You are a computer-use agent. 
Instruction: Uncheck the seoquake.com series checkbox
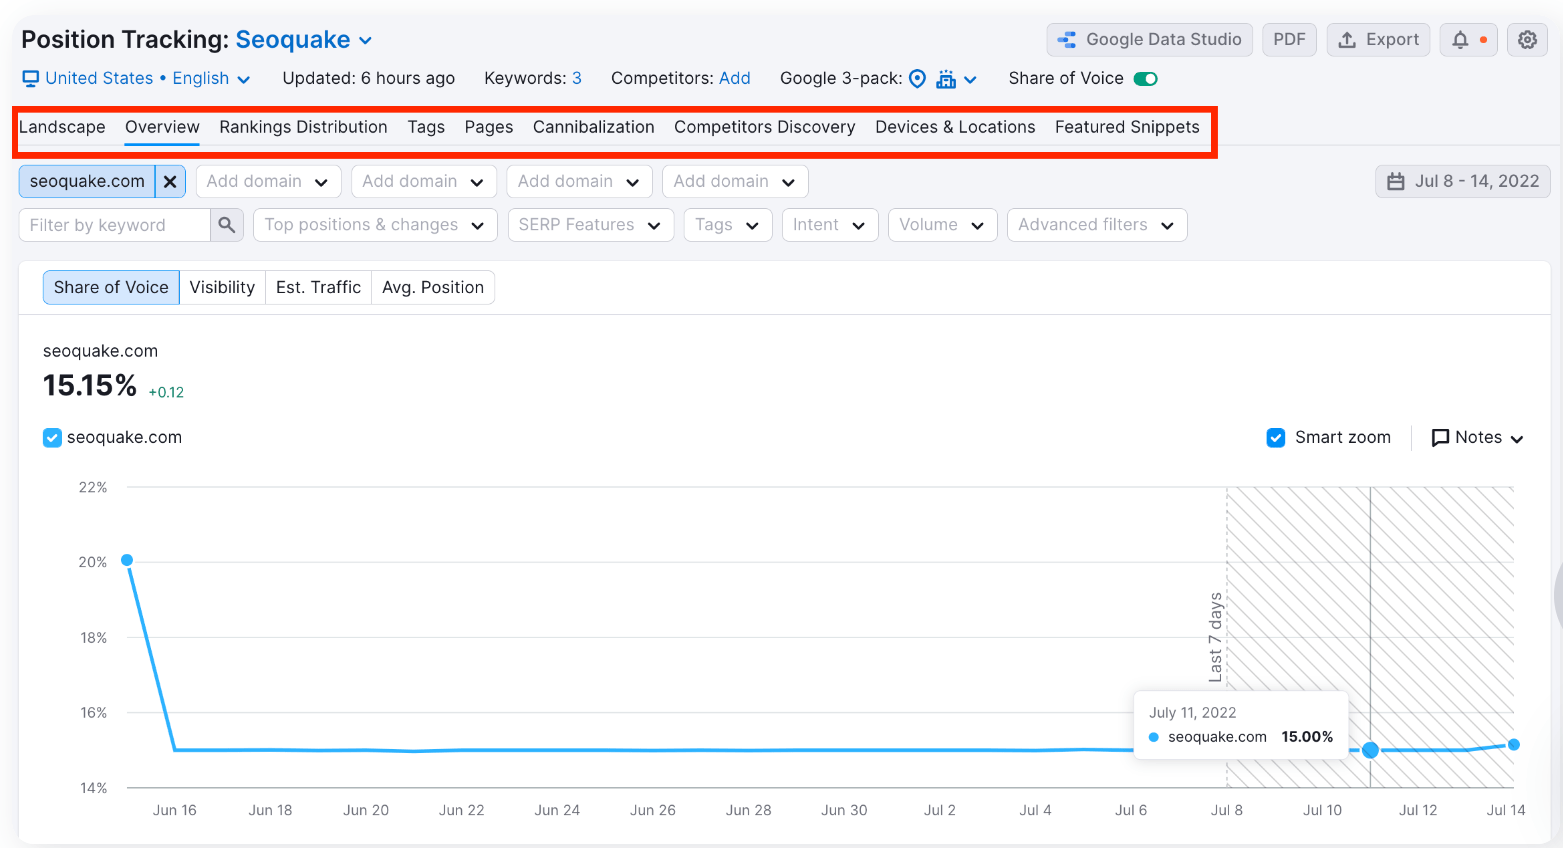(52, 437)
